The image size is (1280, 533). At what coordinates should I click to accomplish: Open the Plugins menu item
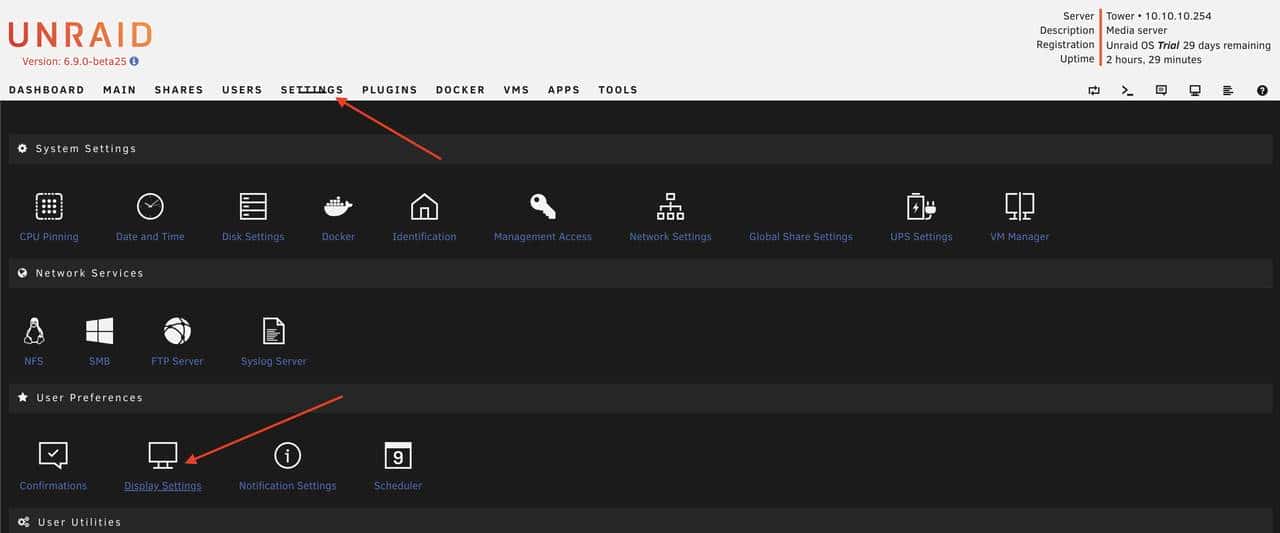pos(389,90)
